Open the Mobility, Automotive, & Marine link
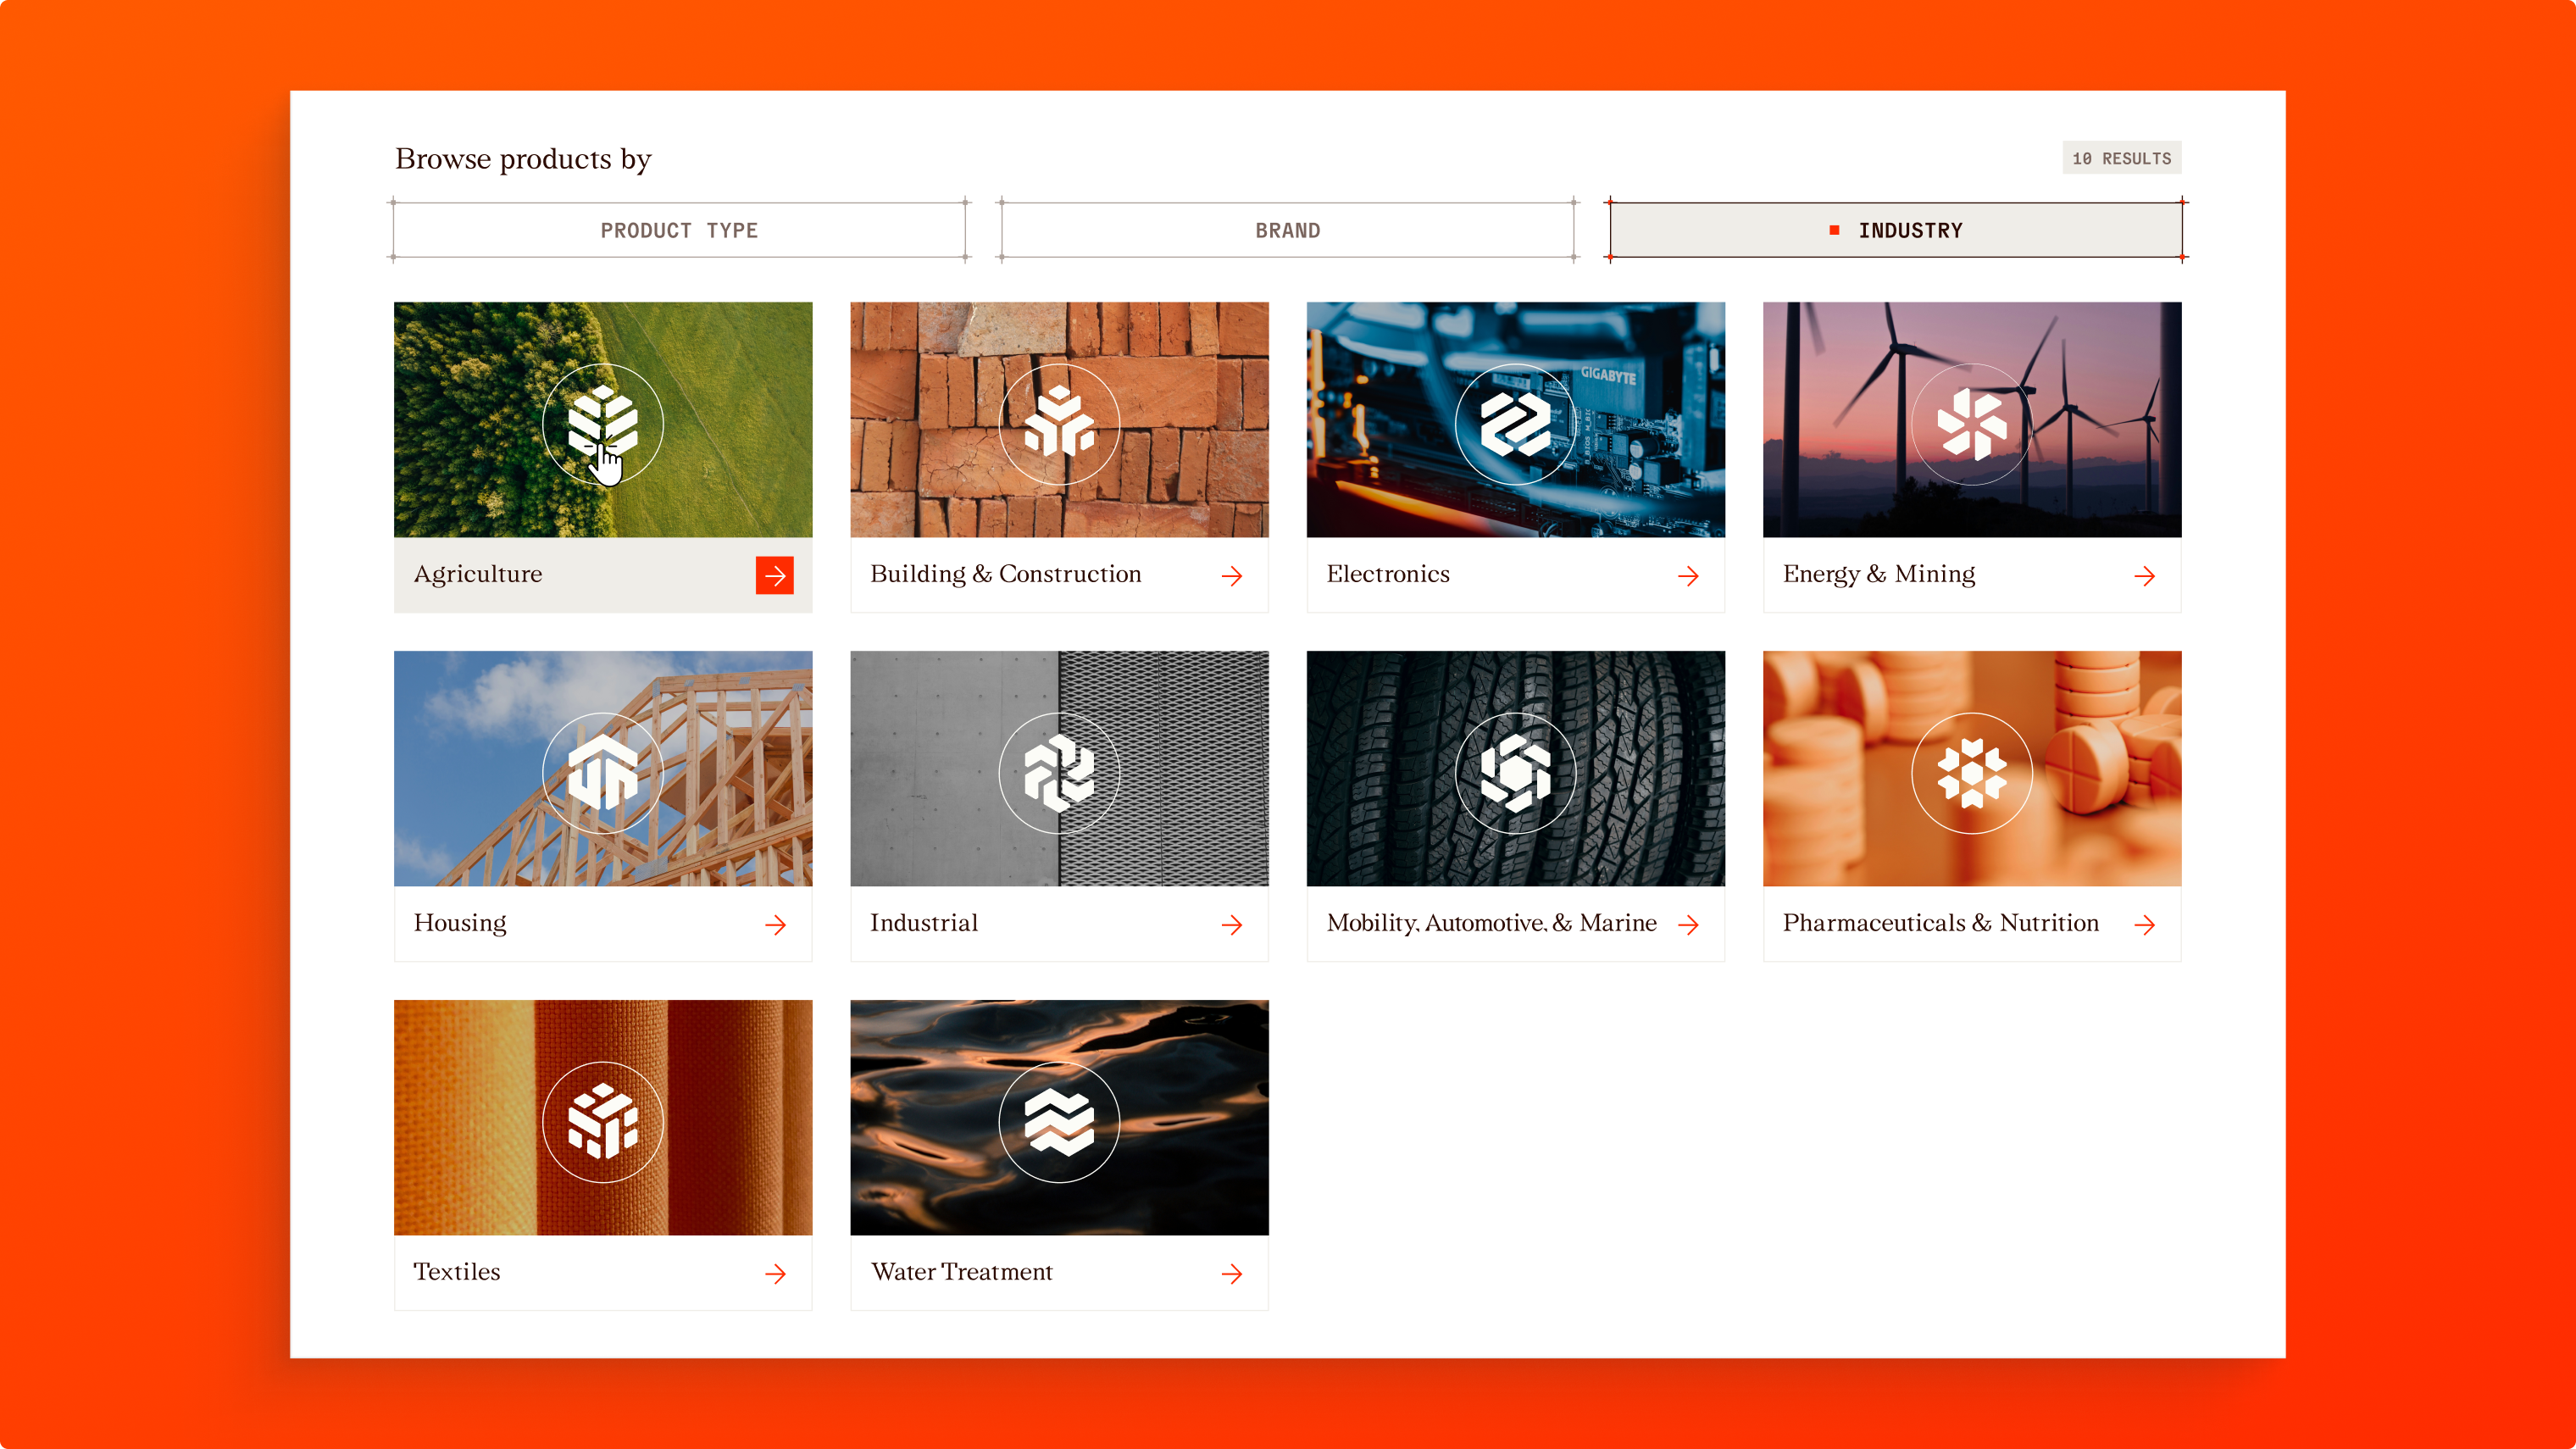This screenshot has height=1449, width=2576. coord(1490,923)
